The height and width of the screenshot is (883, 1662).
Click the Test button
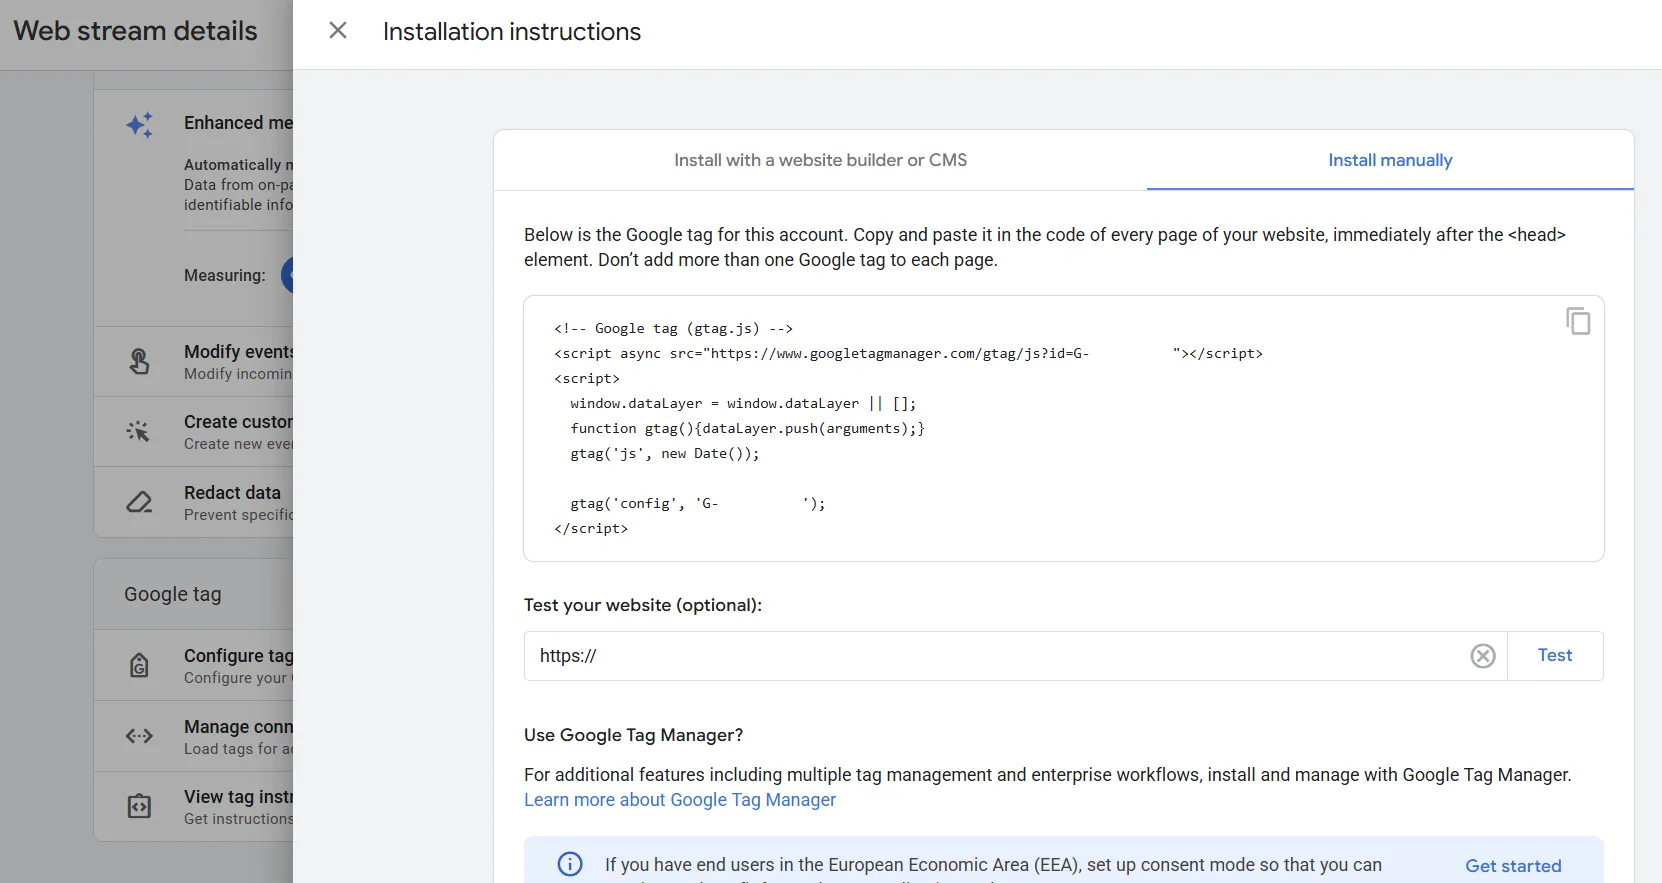coord(1555,656)
